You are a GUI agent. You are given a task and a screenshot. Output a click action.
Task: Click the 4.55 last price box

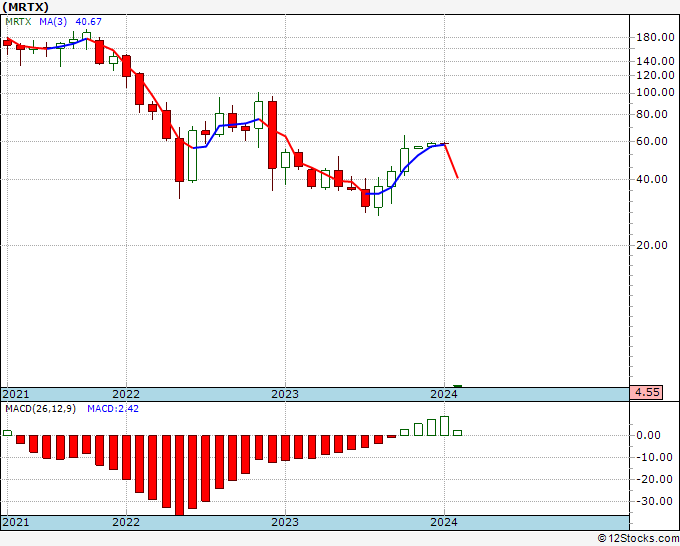coord(647,392)
